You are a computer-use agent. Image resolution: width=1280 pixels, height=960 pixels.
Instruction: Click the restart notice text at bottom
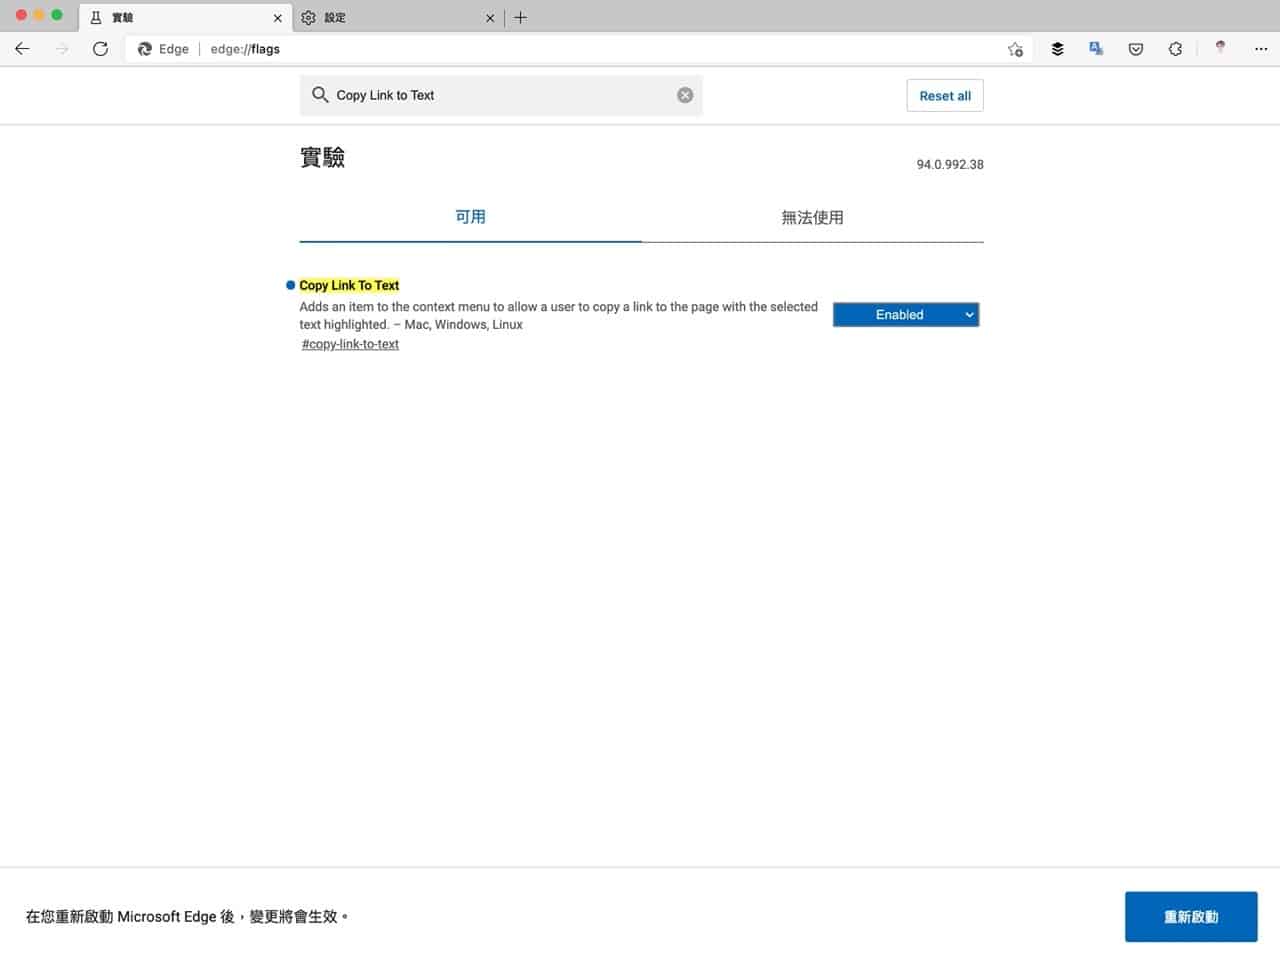point(186,916)
